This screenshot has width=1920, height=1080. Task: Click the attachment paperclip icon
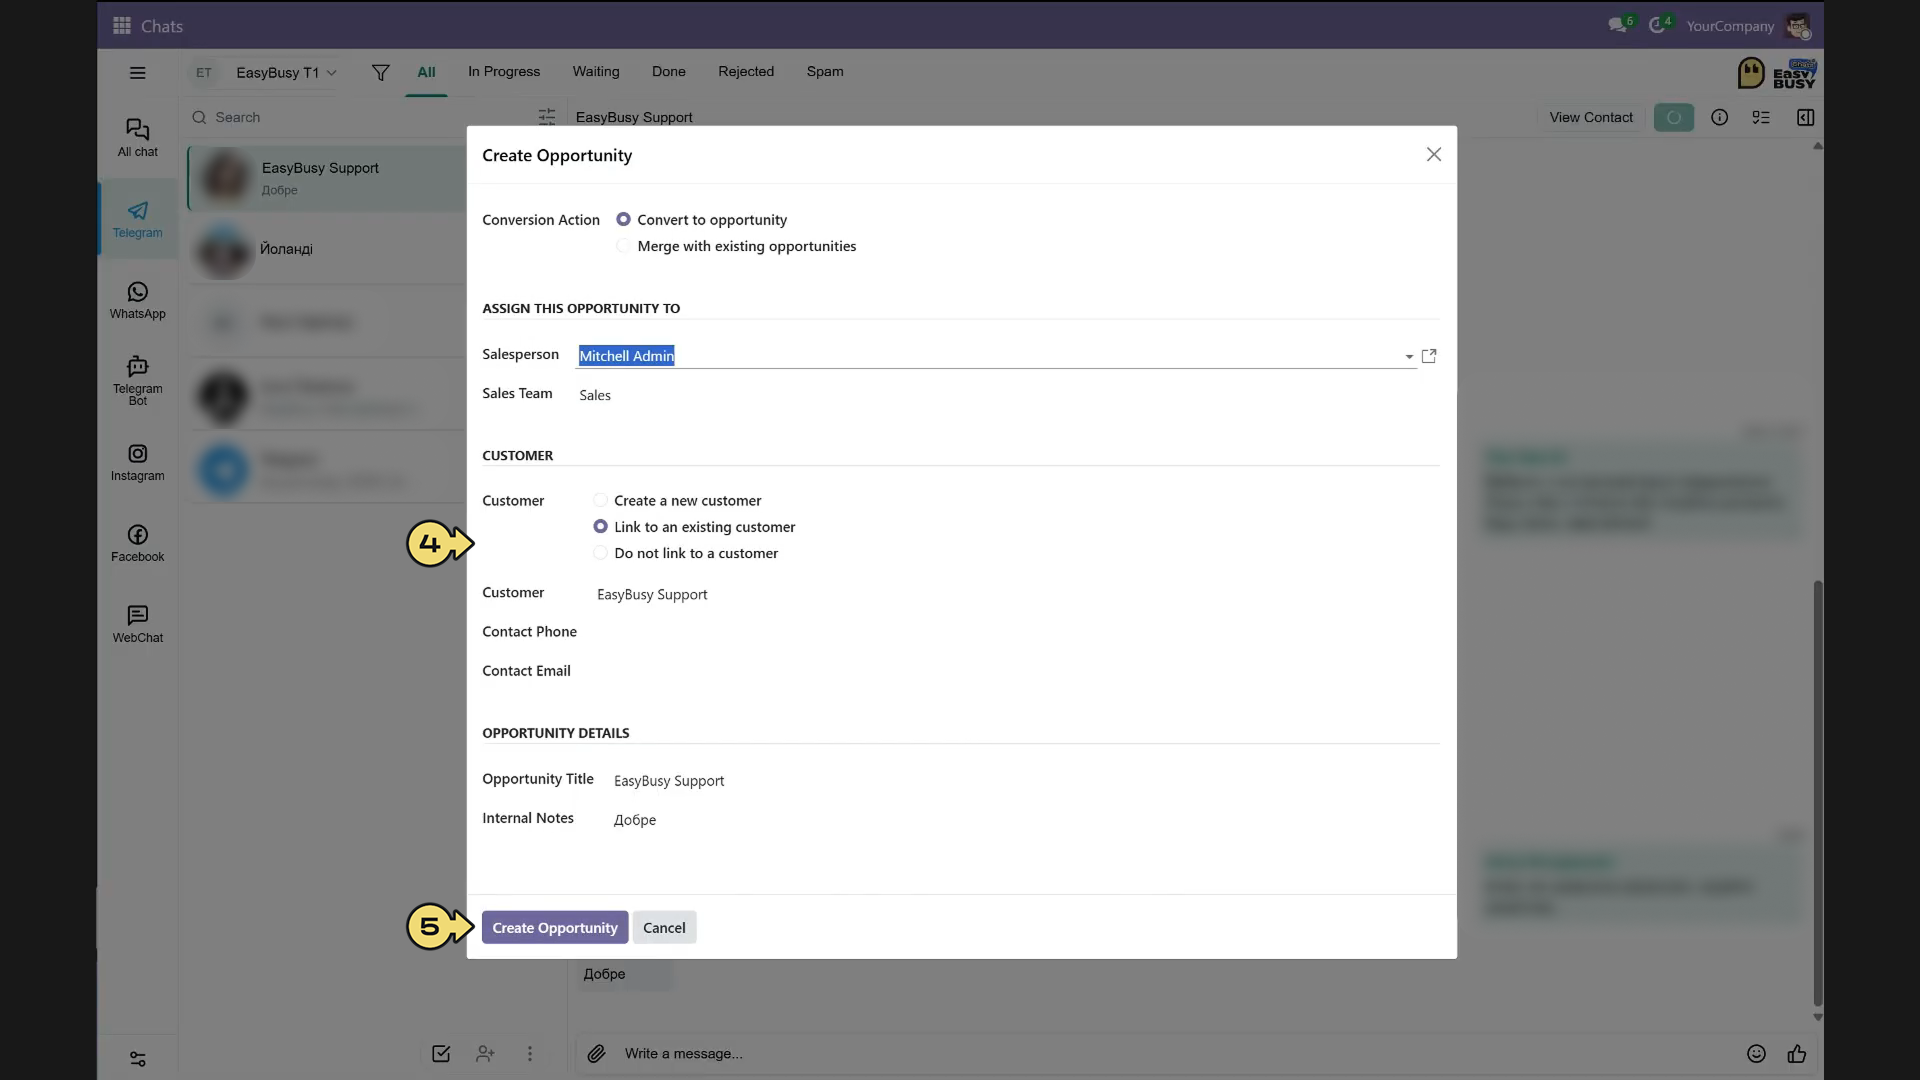tap(596, 1054)
